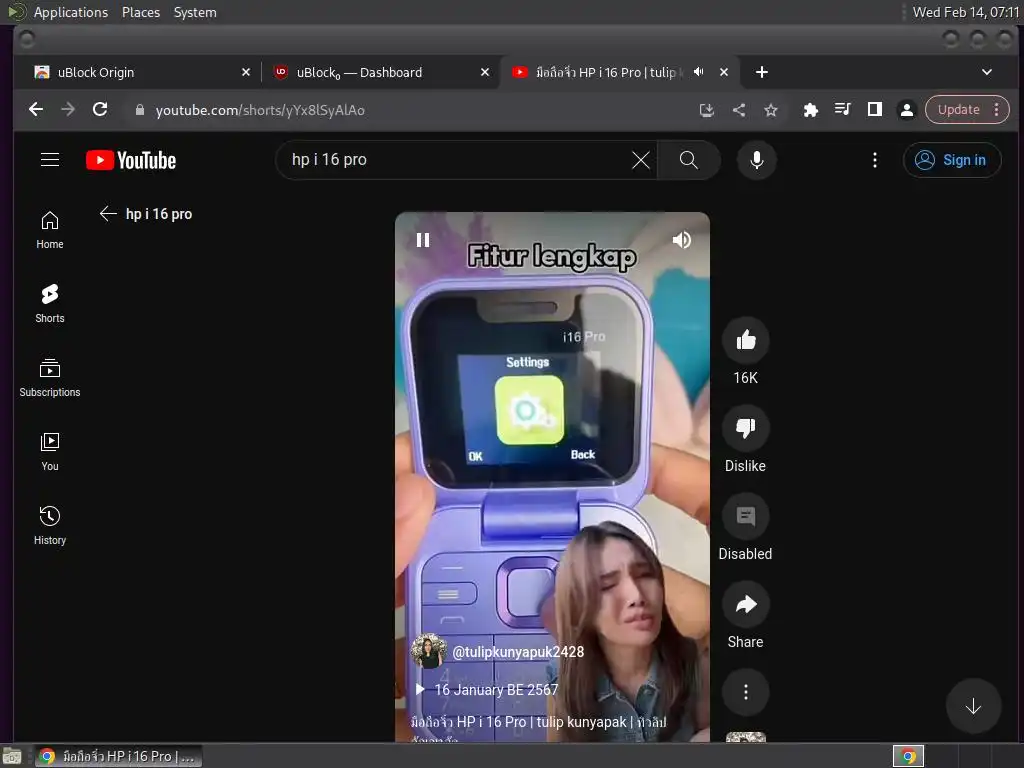Open the System menu
The height and width of the screenshot is (768, 1024).
coord(195,12)
